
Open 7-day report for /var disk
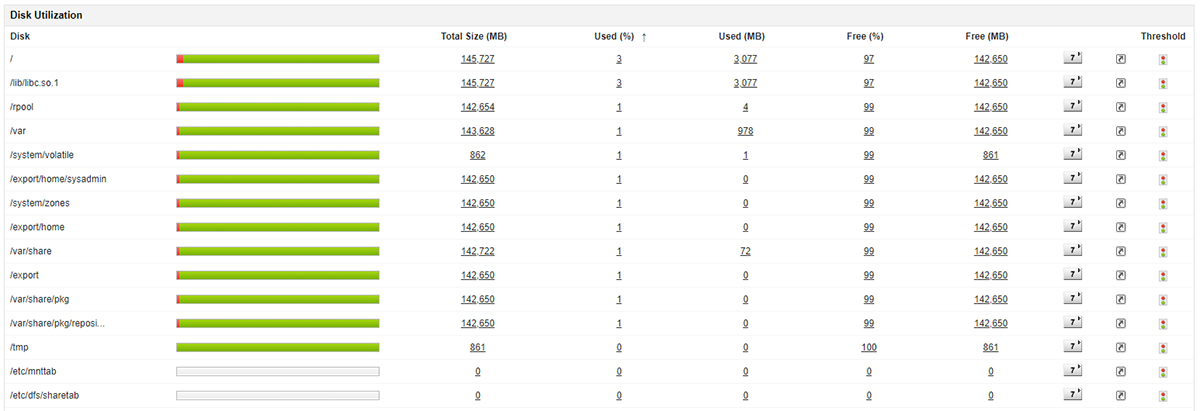tap(1072, 131)
